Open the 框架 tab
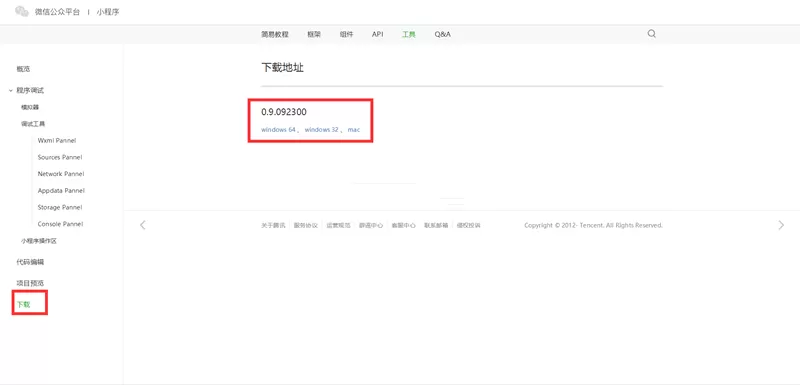The height and width of the screenshot is (385, 800). 314,35
